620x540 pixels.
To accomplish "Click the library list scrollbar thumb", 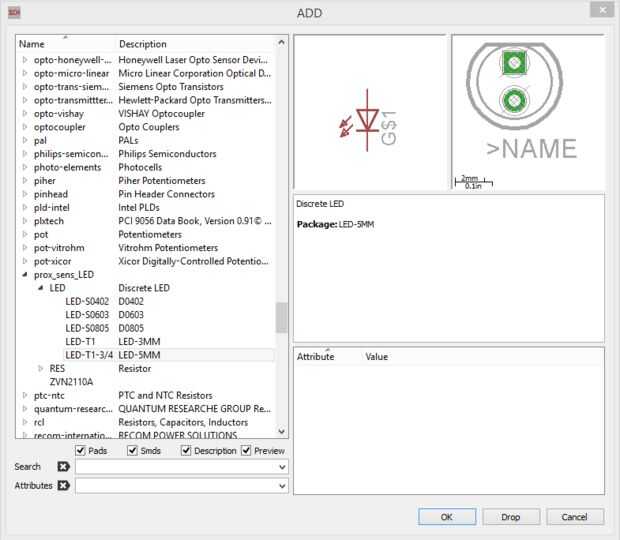I will [282, 318].
